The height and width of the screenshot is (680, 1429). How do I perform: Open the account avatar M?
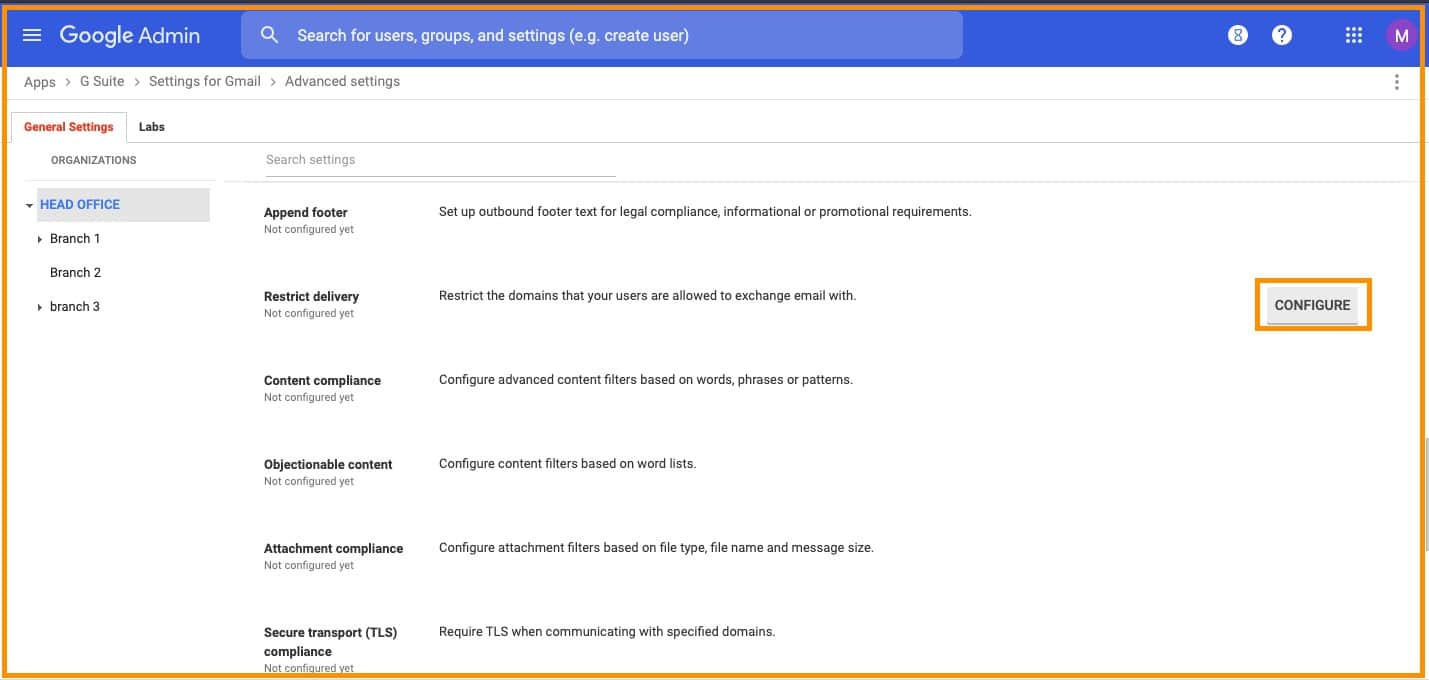tap(1401, 35)
